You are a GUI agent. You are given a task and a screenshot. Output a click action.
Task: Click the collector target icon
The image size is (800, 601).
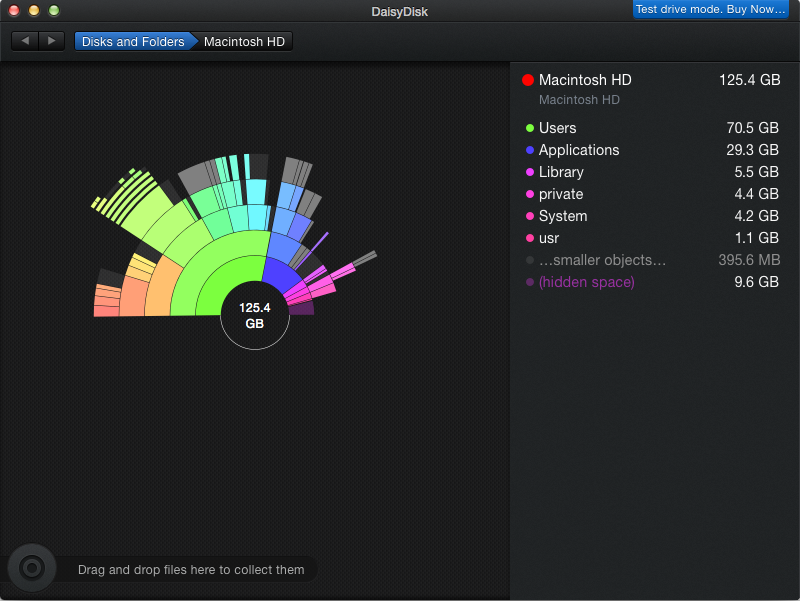tap(32, 568)
